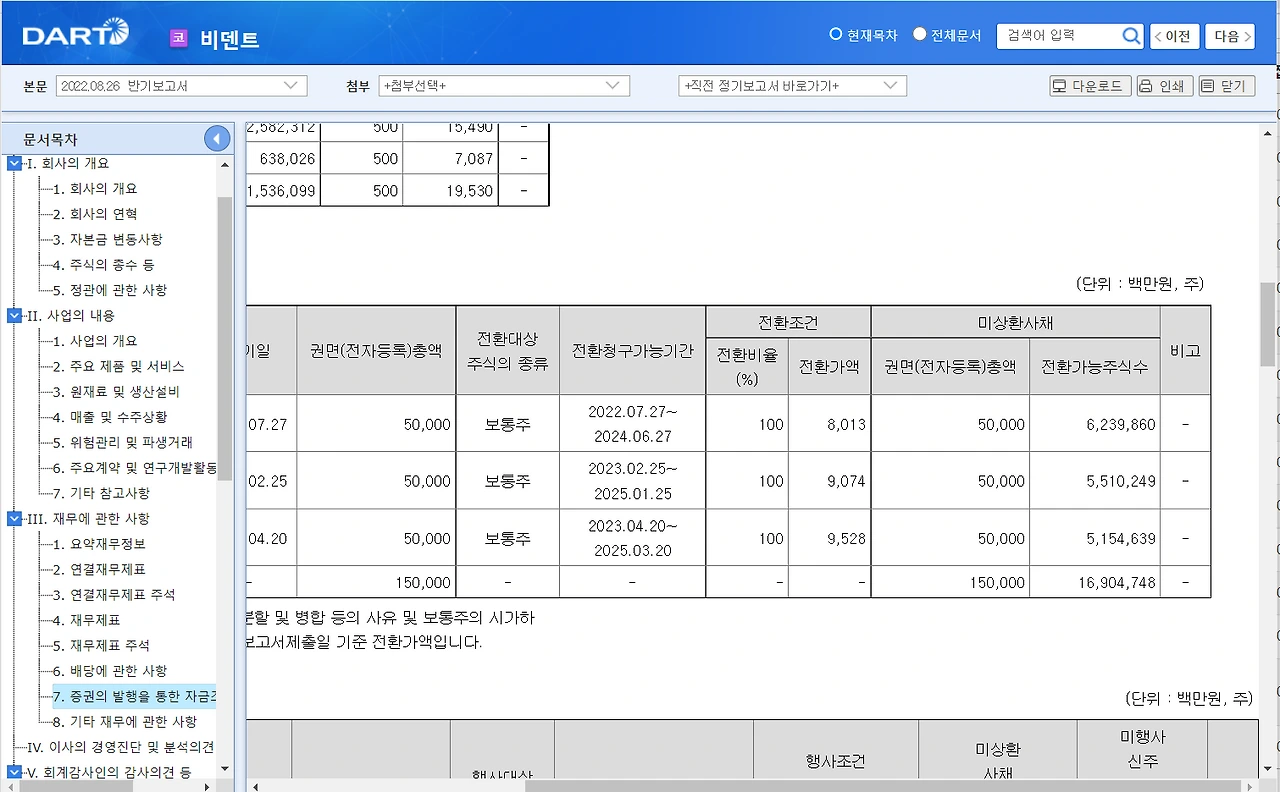Image resolution: width=1280 pixels, height=792 pixels.
Task: Click the 16,904,748 total shares cell
Action: [x=1095, y=582]
